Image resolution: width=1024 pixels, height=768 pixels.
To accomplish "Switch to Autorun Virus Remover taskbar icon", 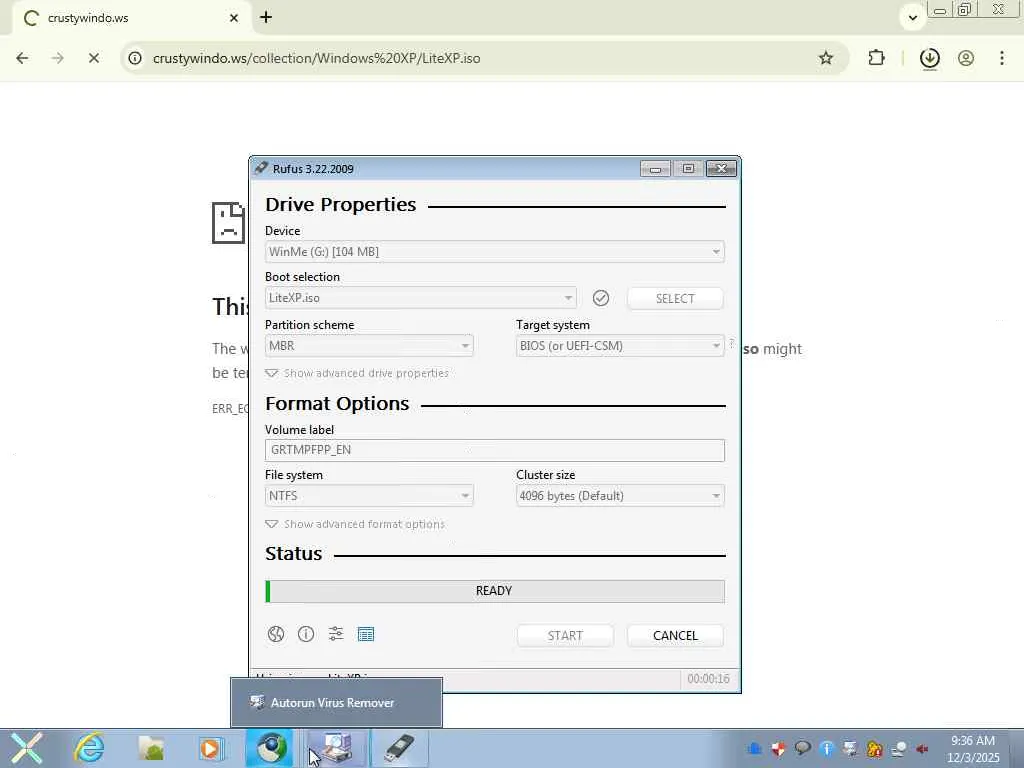I will point(334,748).
